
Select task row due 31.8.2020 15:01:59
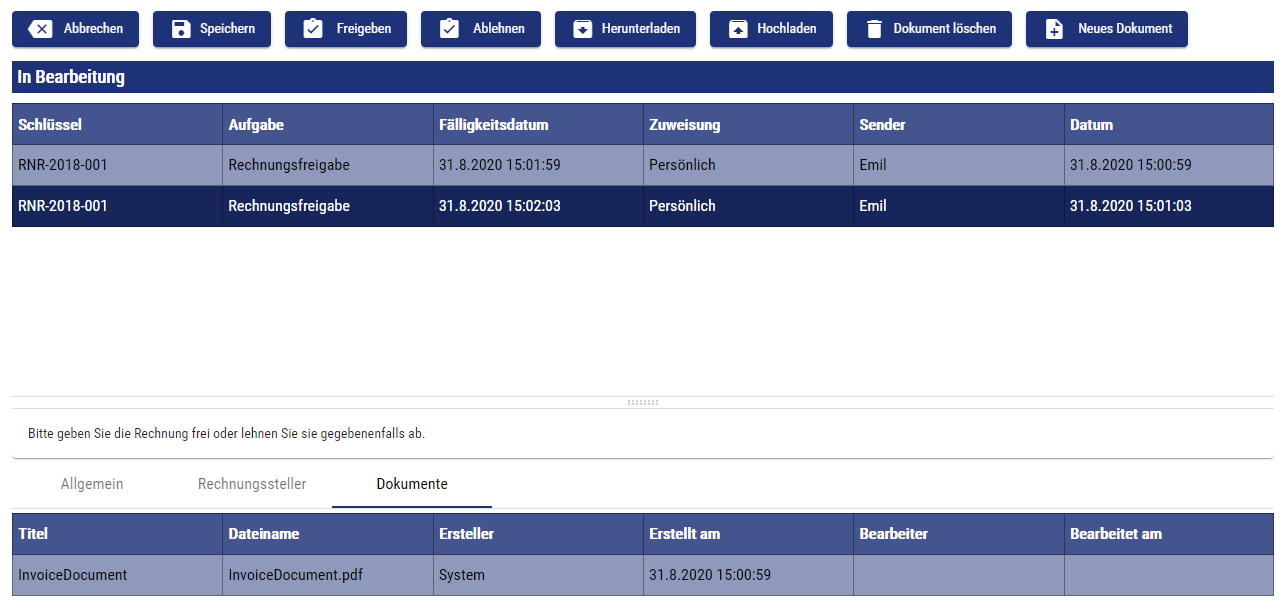pos(499,165)
